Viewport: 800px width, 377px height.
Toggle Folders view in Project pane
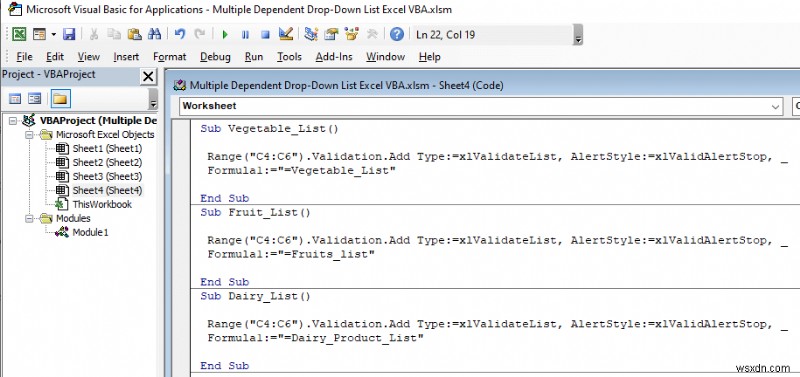point(60,98)
